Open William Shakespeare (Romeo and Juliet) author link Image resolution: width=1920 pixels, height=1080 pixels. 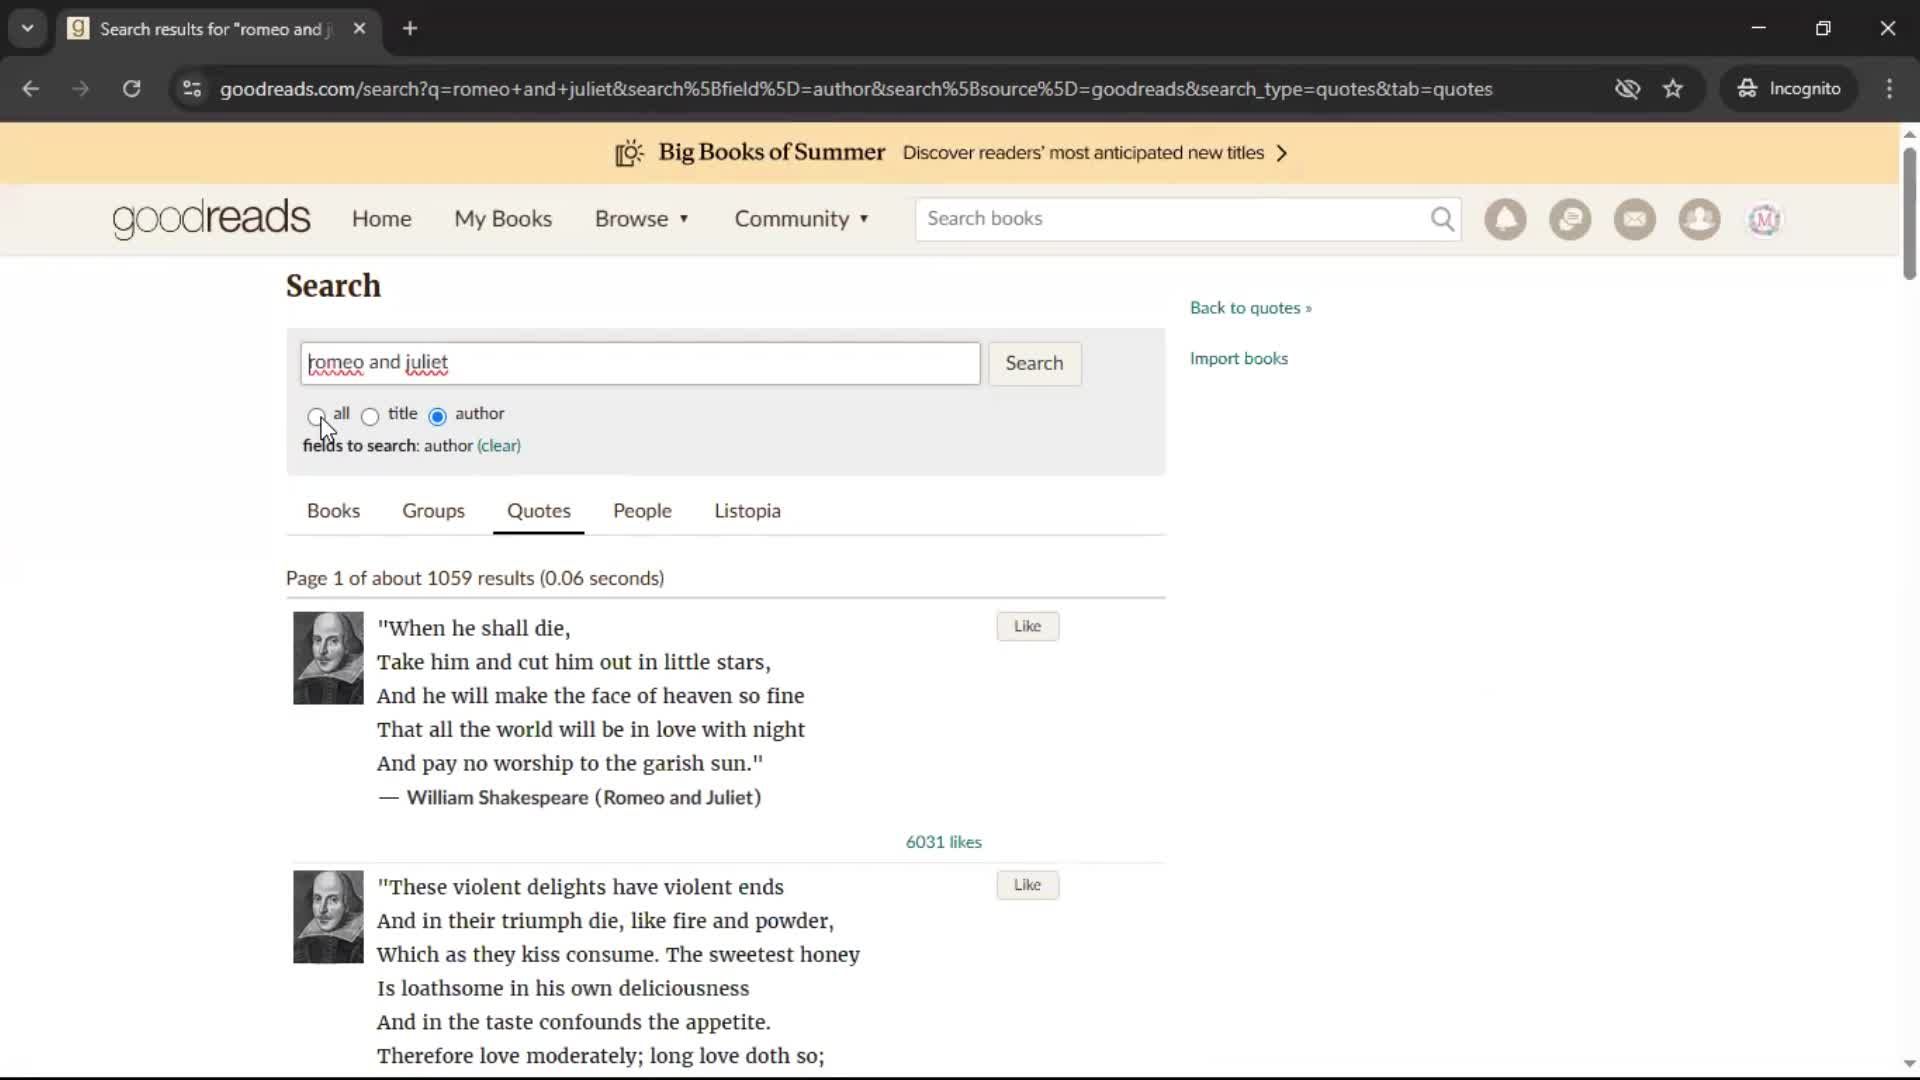coord(583,798)
